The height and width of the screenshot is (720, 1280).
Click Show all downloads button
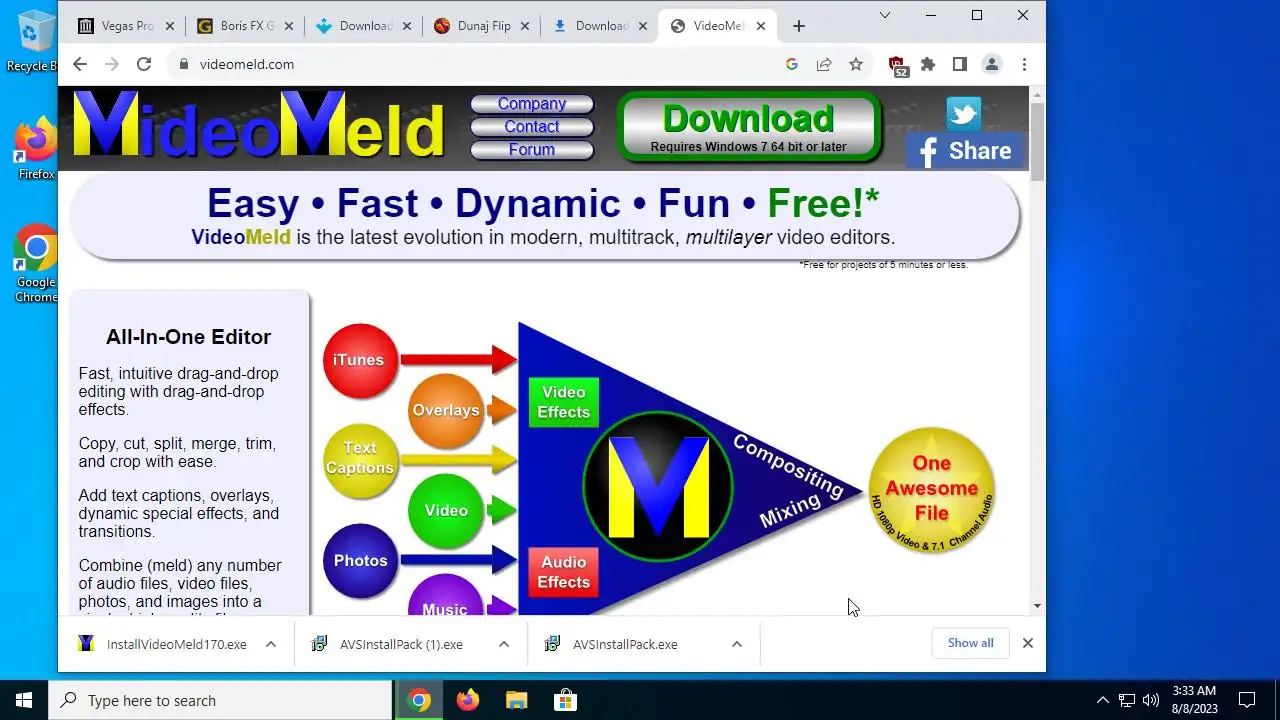pos(971,643)
